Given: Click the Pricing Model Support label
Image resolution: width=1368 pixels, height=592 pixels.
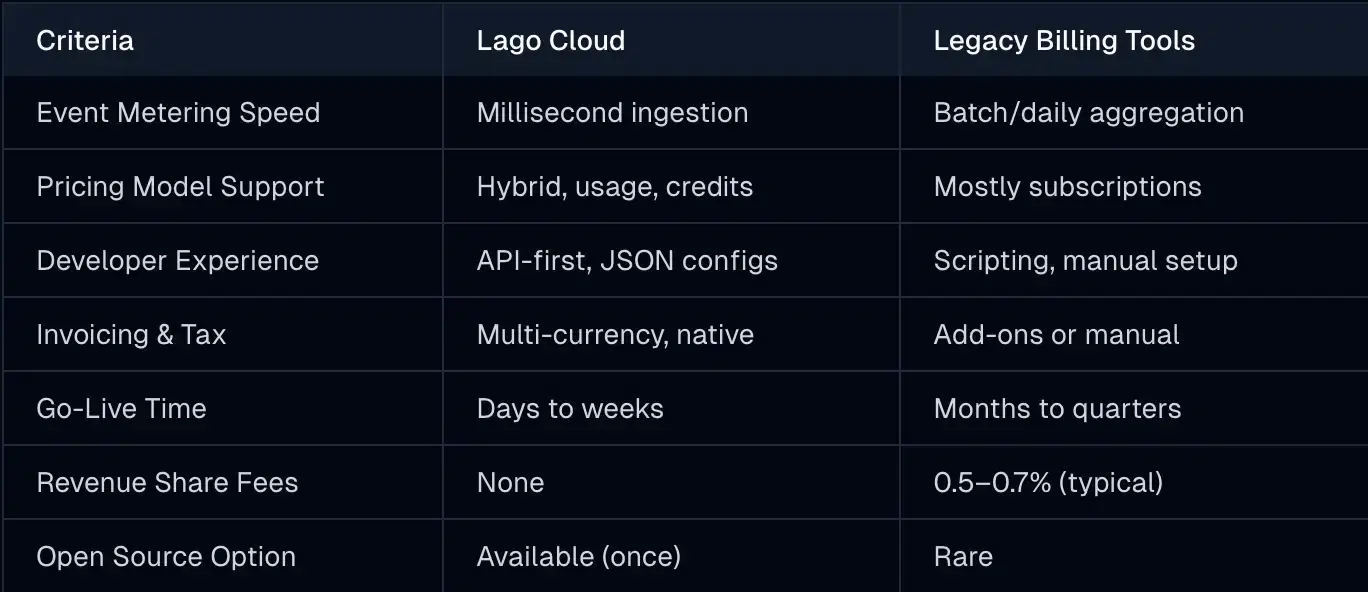Looking at the screenshot, I should (x=180, y=187).
